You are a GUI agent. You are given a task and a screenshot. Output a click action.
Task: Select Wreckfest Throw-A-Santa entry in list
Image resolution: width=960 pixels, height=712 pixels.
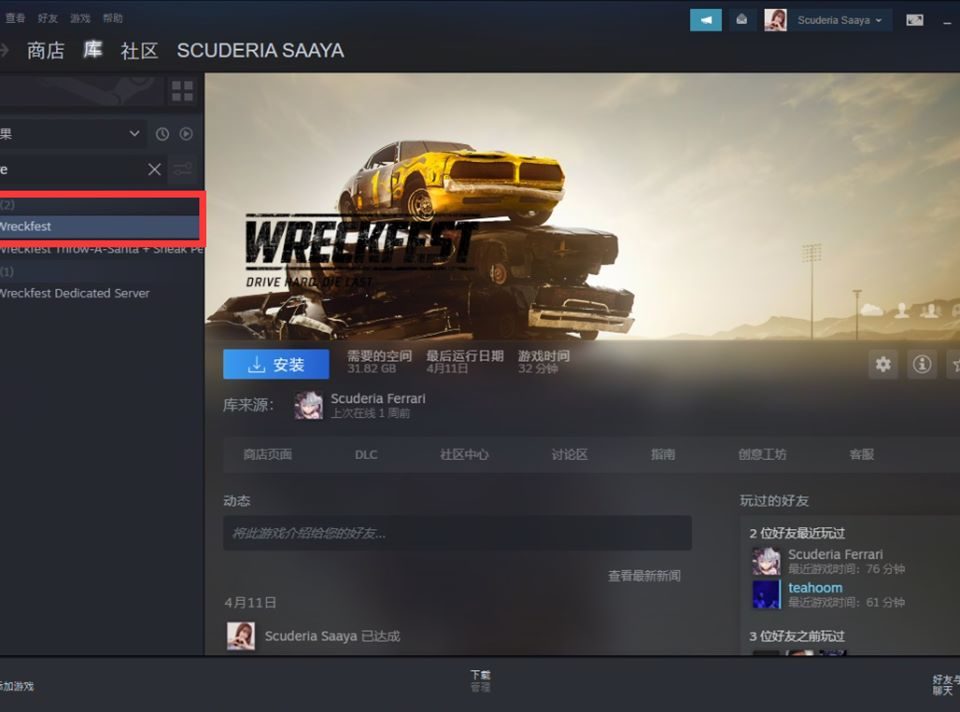click(x=101, y=249)
